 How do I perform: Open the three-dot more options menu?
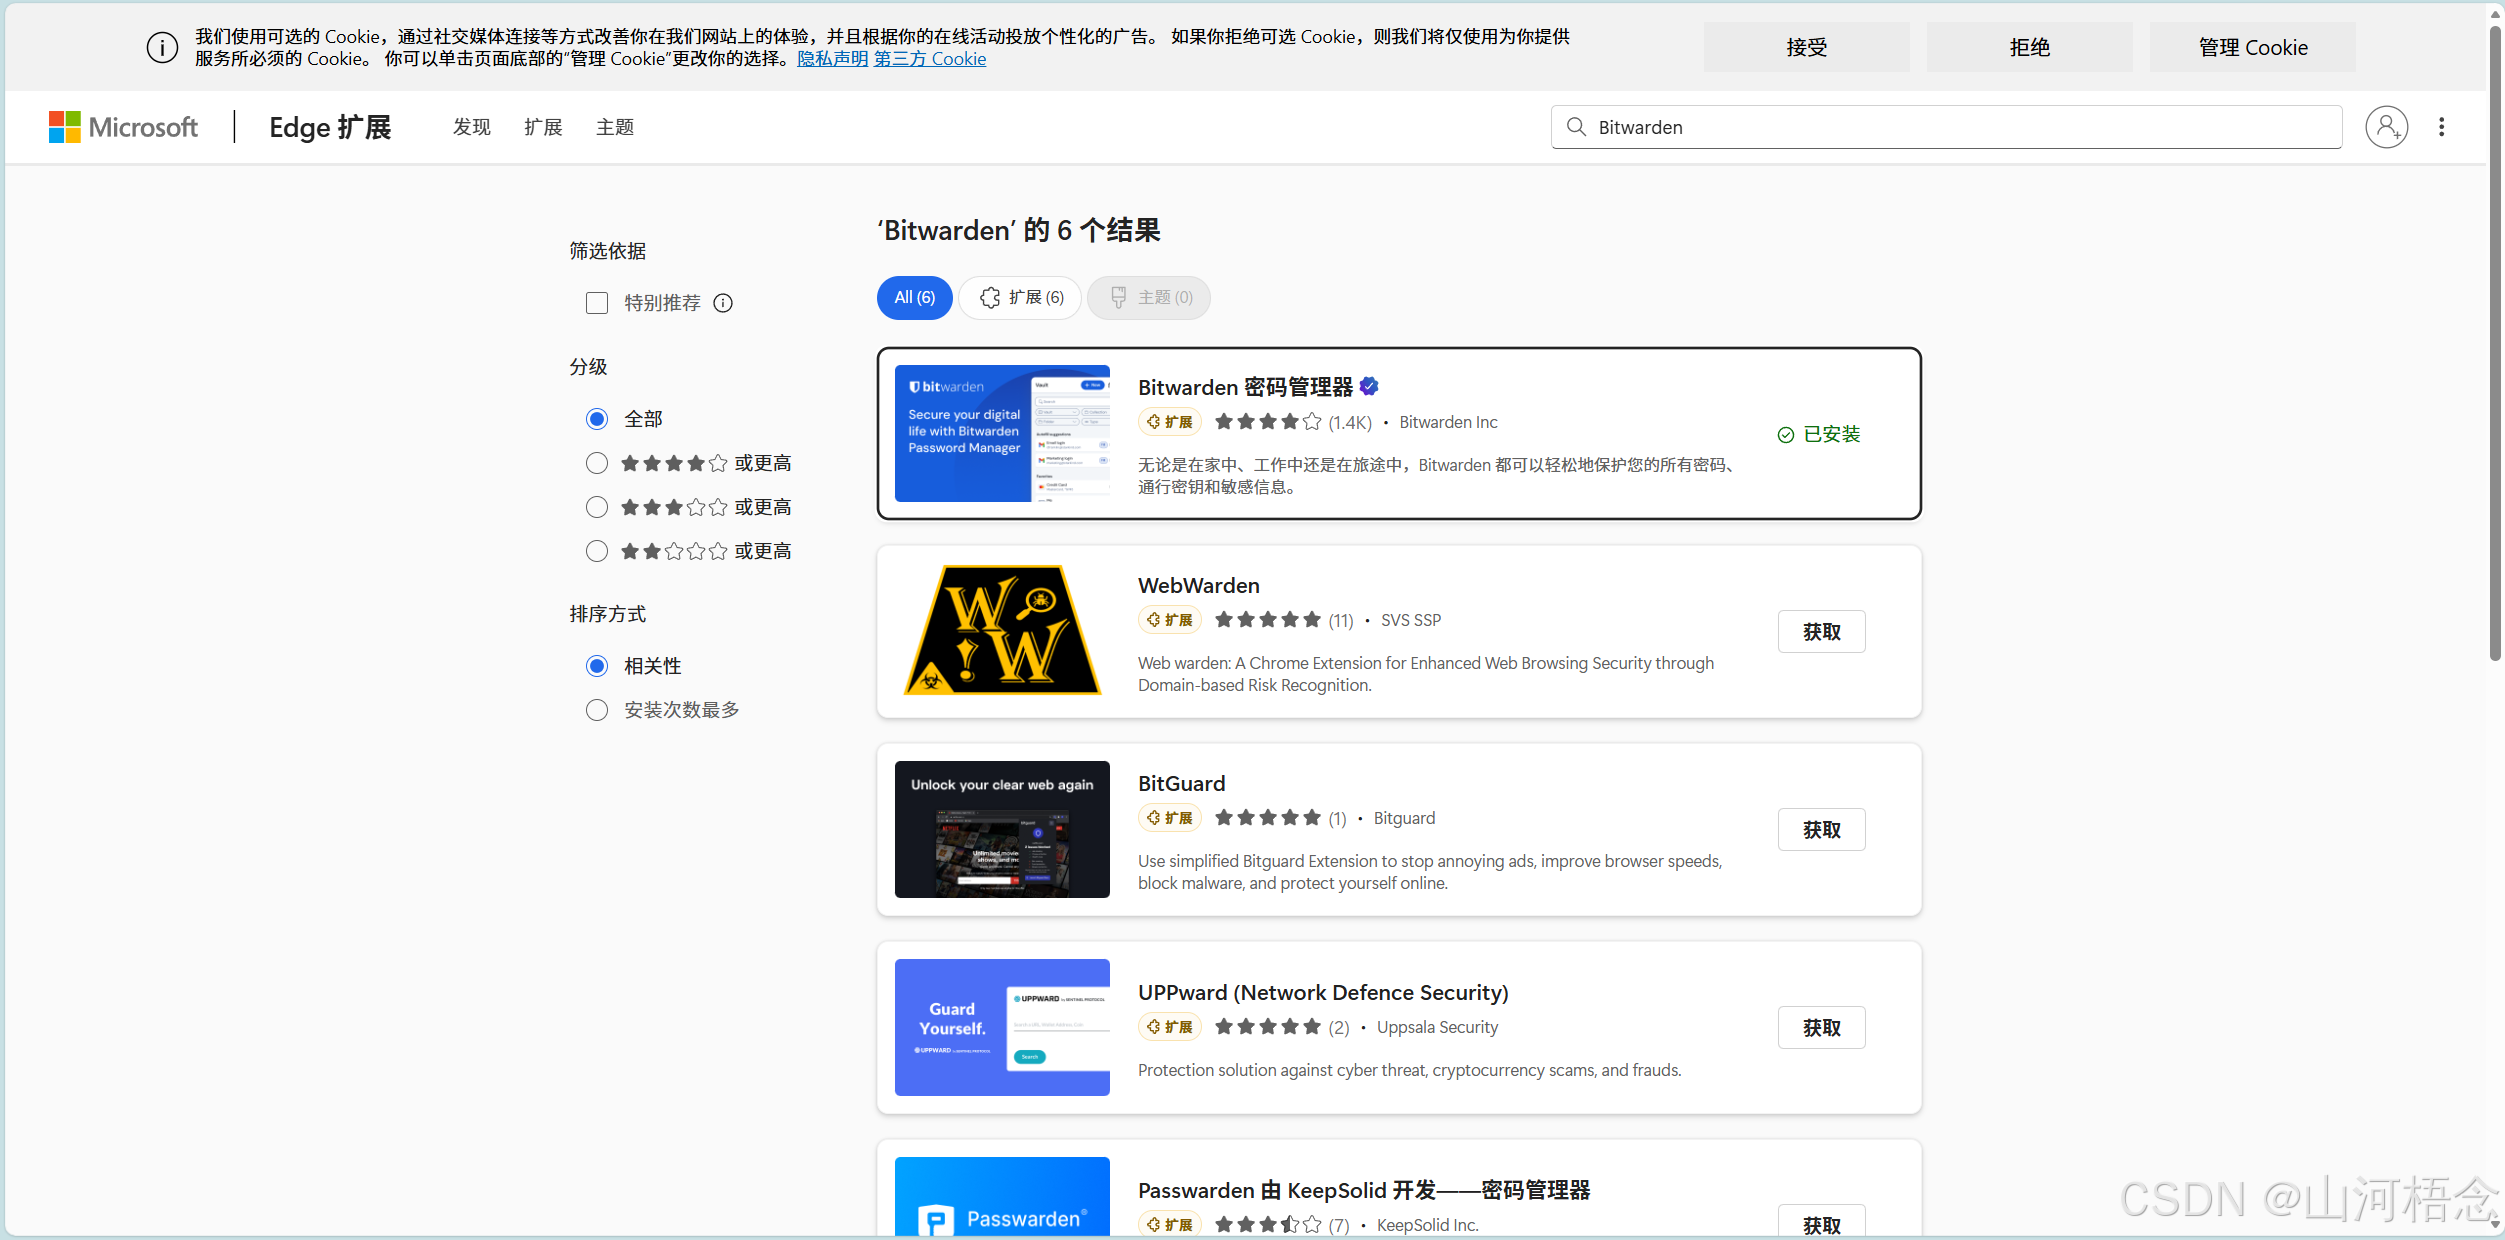coord(2441,127)
